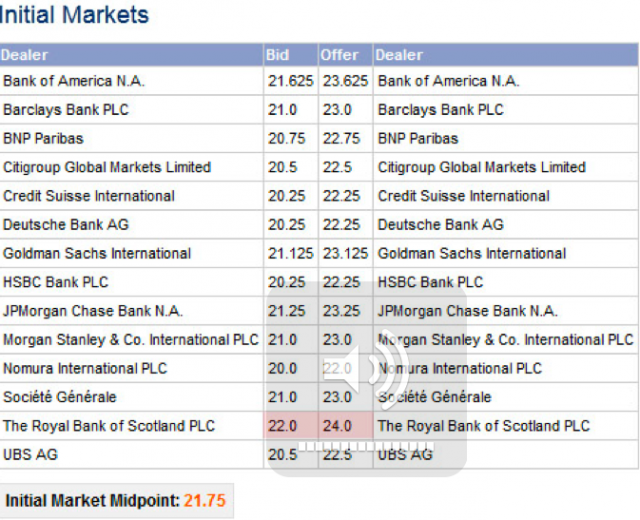The image size is (640, 520).
Task: Click the volume level indicator bar
Action: point(366,445)
